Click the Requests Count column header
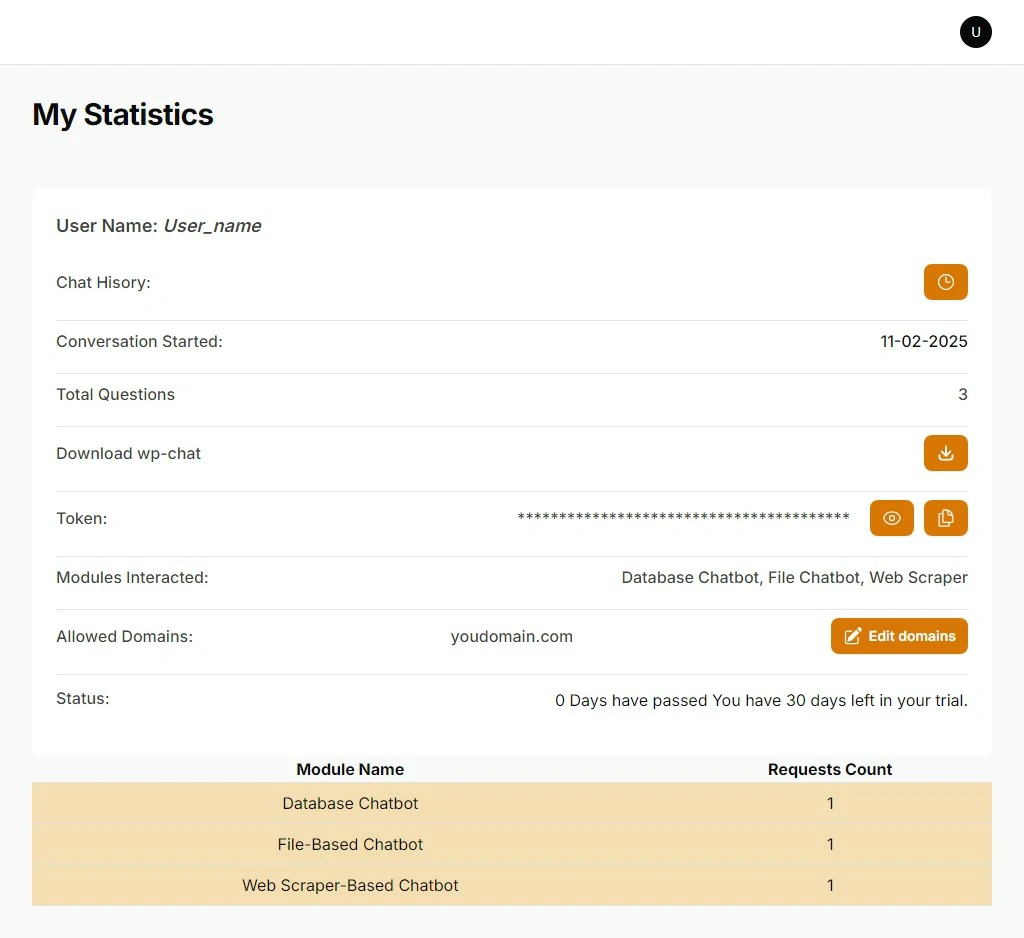Screen dimensions: 1024x938 (x=830, y=769)
